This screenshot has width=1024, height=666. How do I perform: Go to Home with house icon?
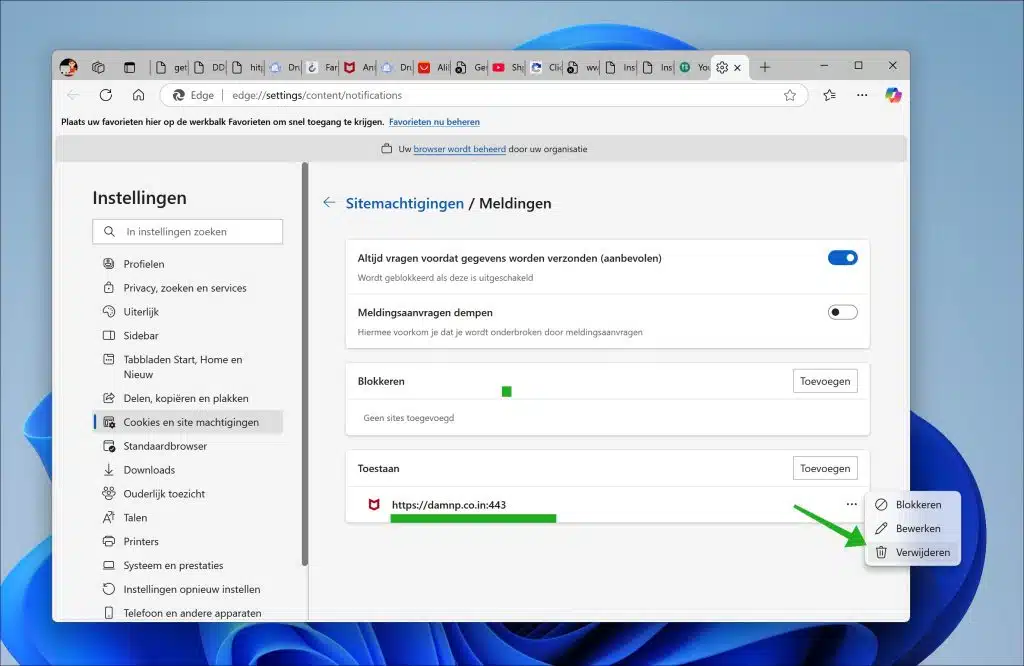[x=138, y=95]
